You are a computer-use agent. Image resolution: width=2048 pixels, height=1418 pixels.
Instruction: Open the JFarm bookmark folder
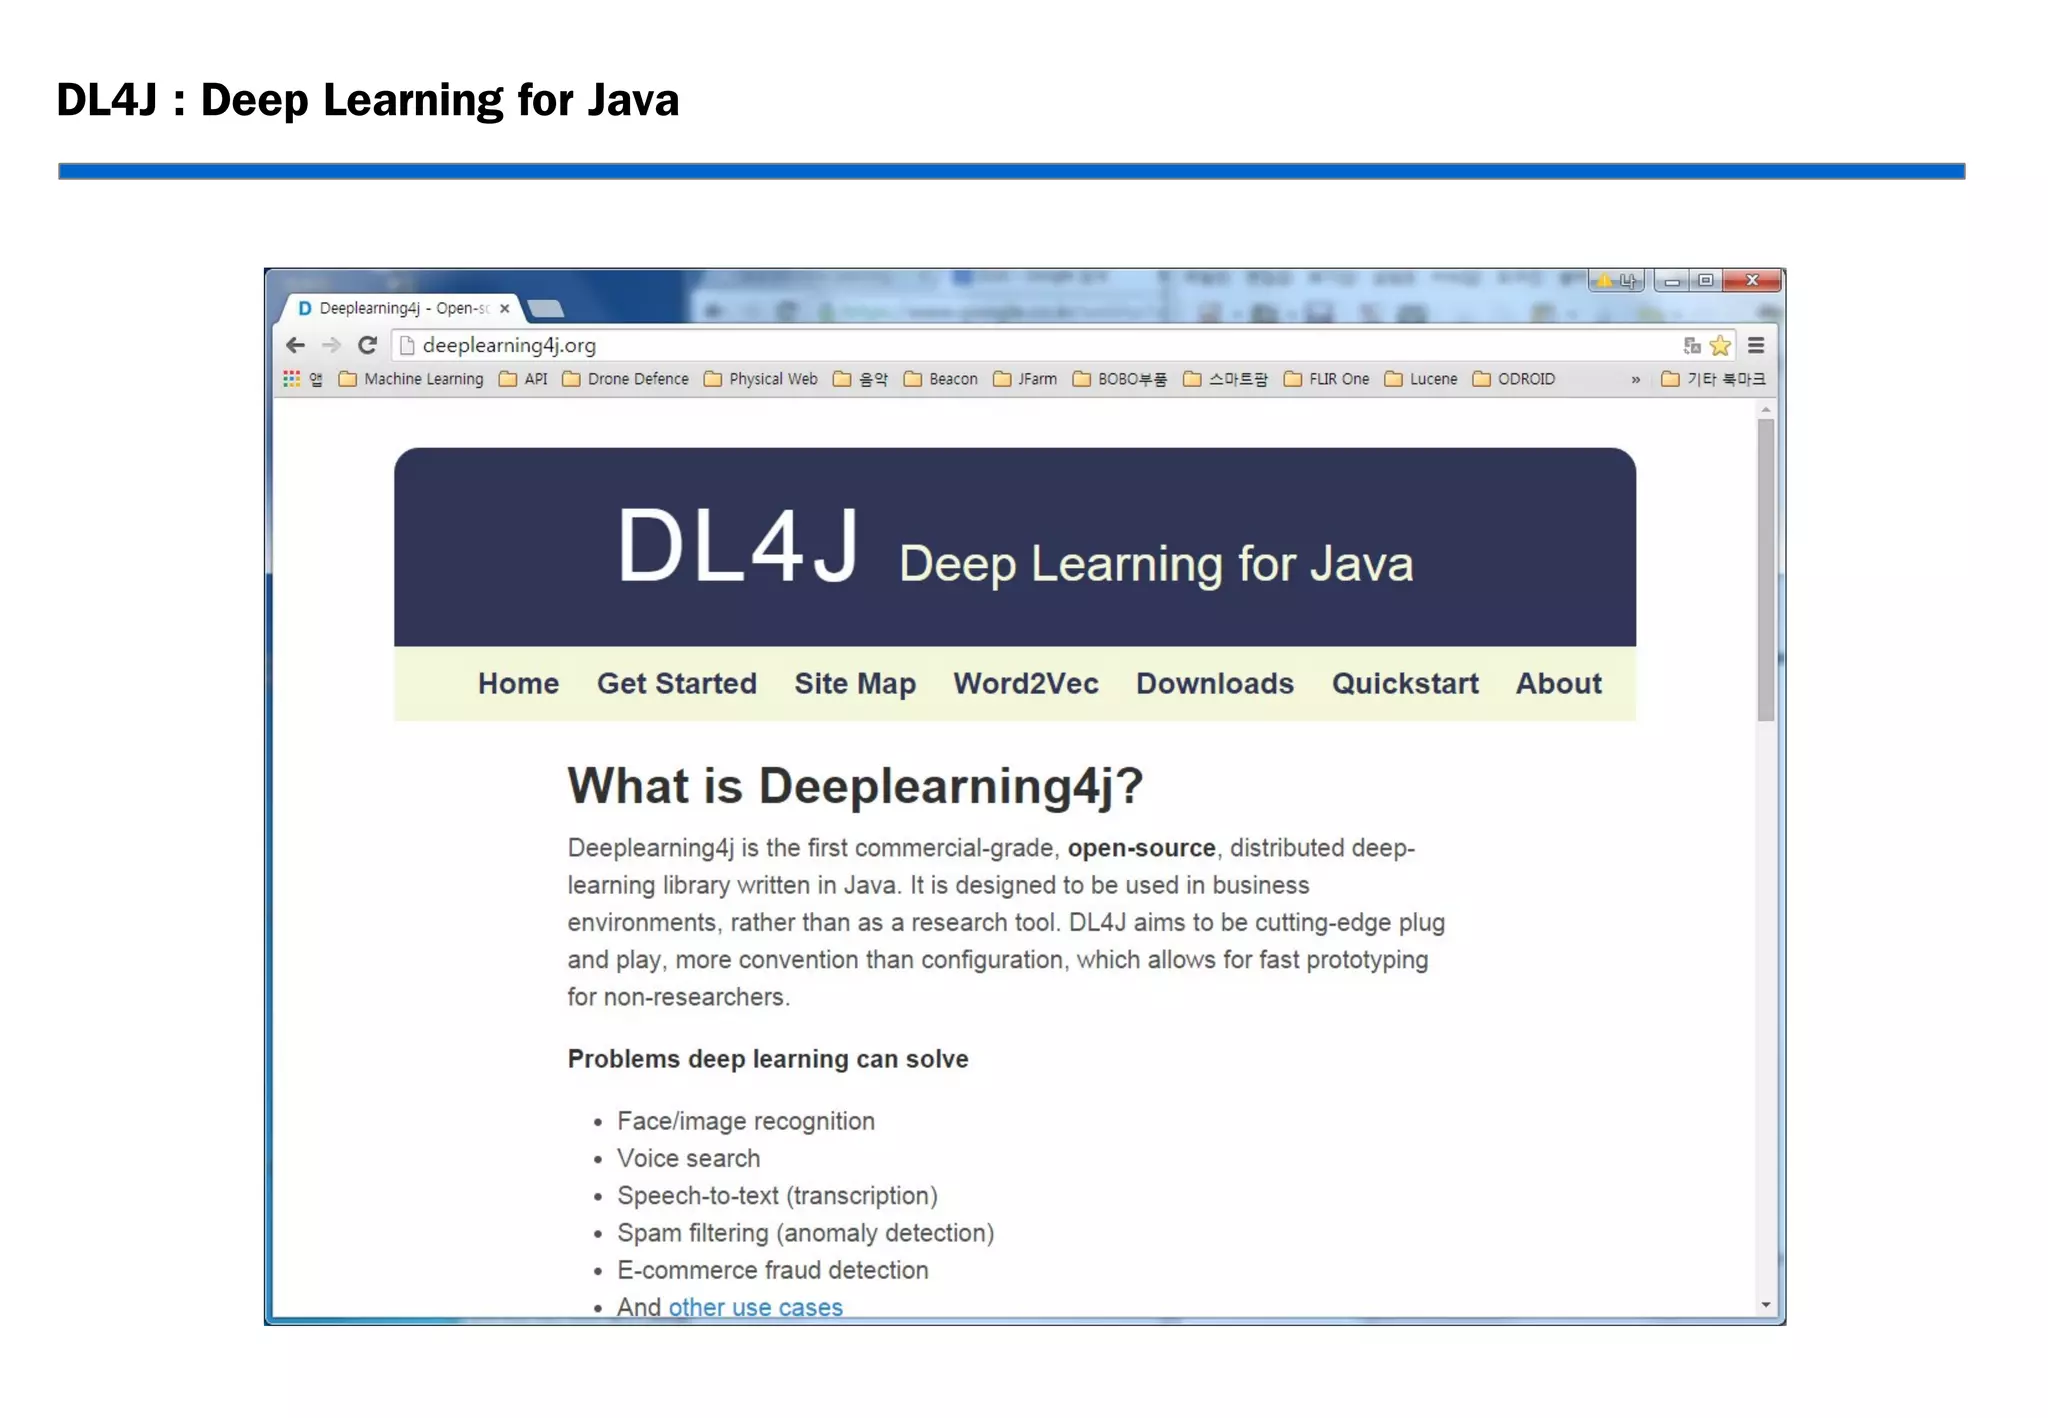pyautogui.click(x=1026, y=379)
